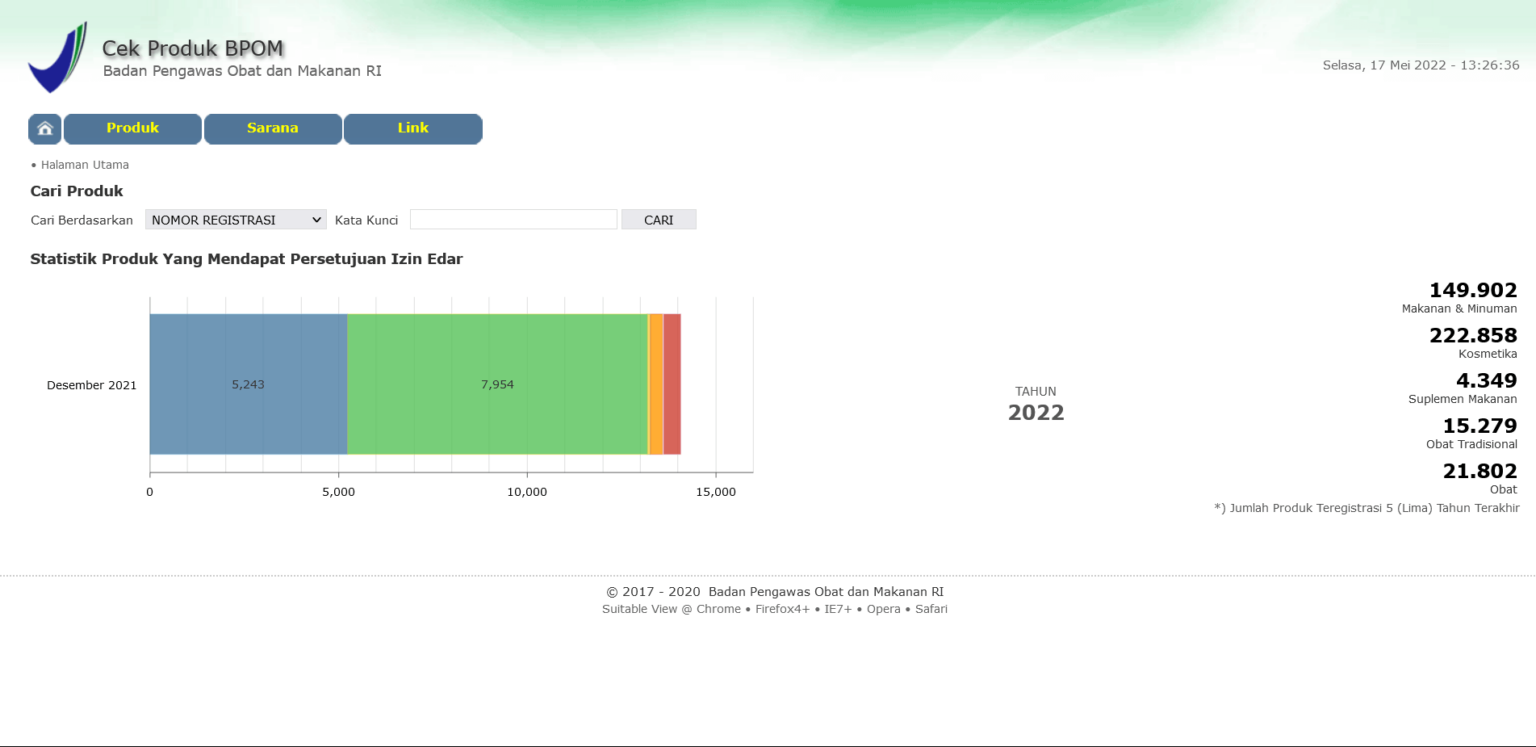Image resolution: width=1536 pixels, height=747 pixels.
Task: Click the BPOM logo
Action: pyautogui.click(x=57, y=58)
